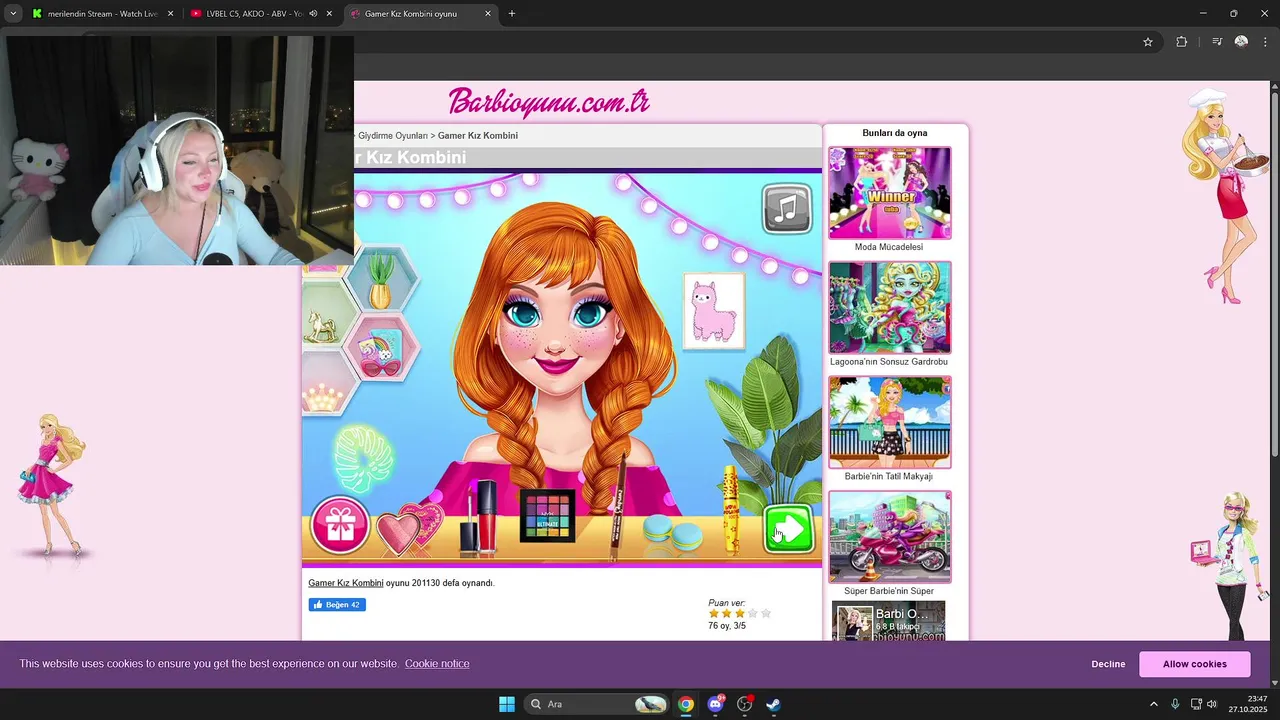
Task: Pick the yellow mascara tube
Action: (x=732, y=510)
